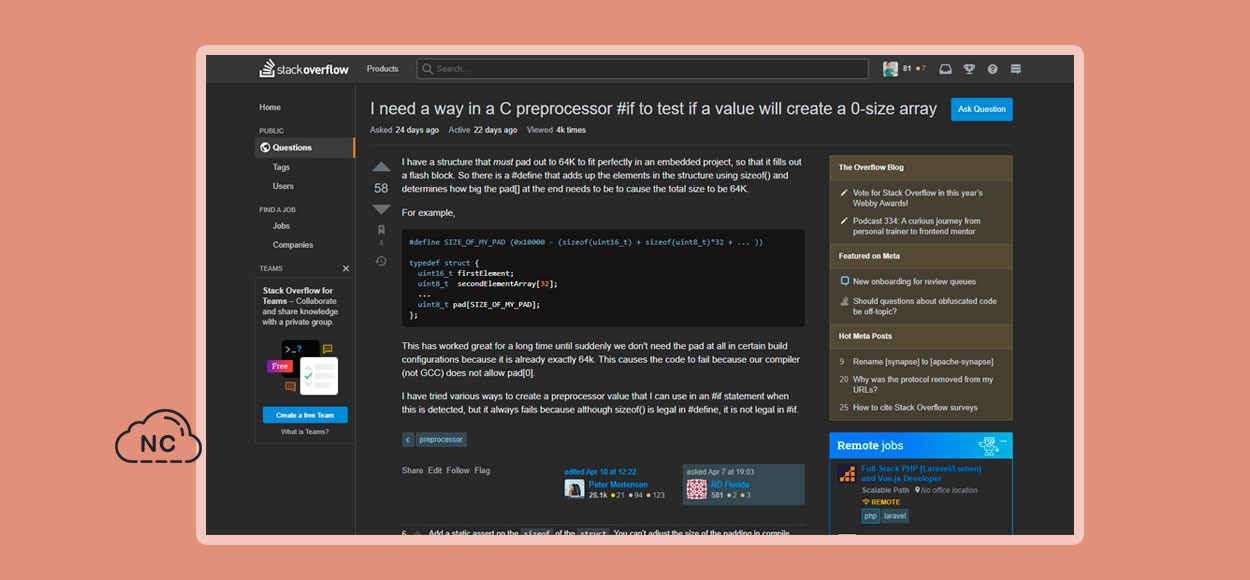Open 'Rename [synapse] to [apache-synapse]' post
This screenshot has width=1250, height=580.
point(923,362)
